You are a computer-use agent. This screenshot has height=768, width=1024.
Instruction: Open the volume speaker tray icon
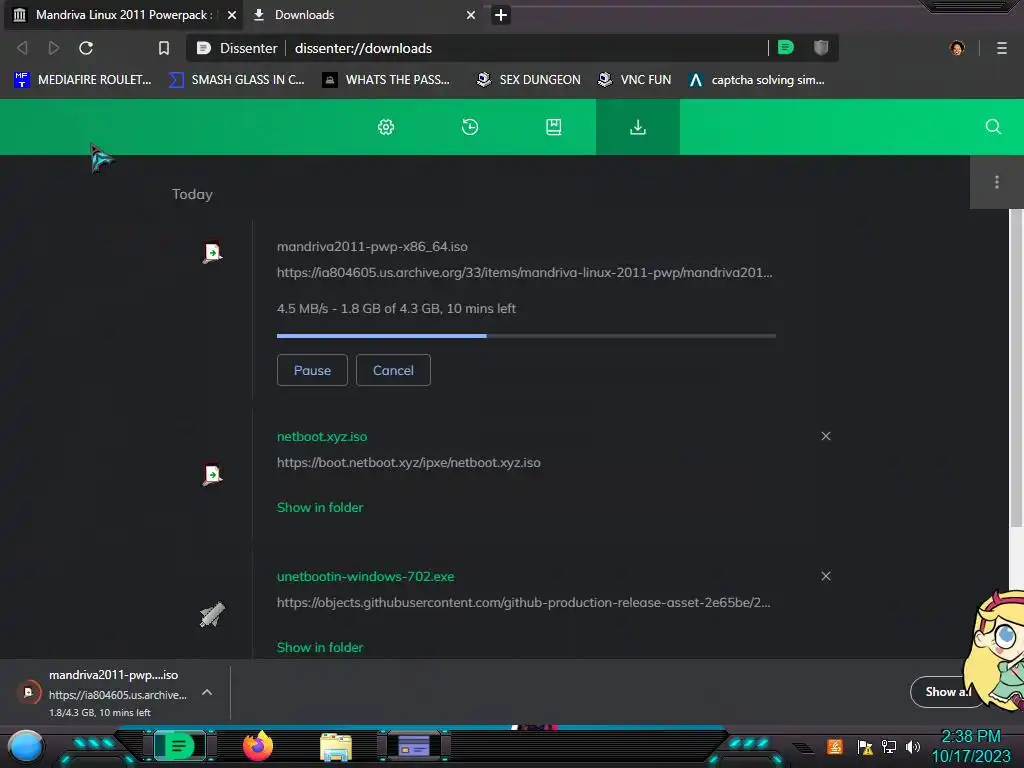pyautogui.click(x=913, y=746)
